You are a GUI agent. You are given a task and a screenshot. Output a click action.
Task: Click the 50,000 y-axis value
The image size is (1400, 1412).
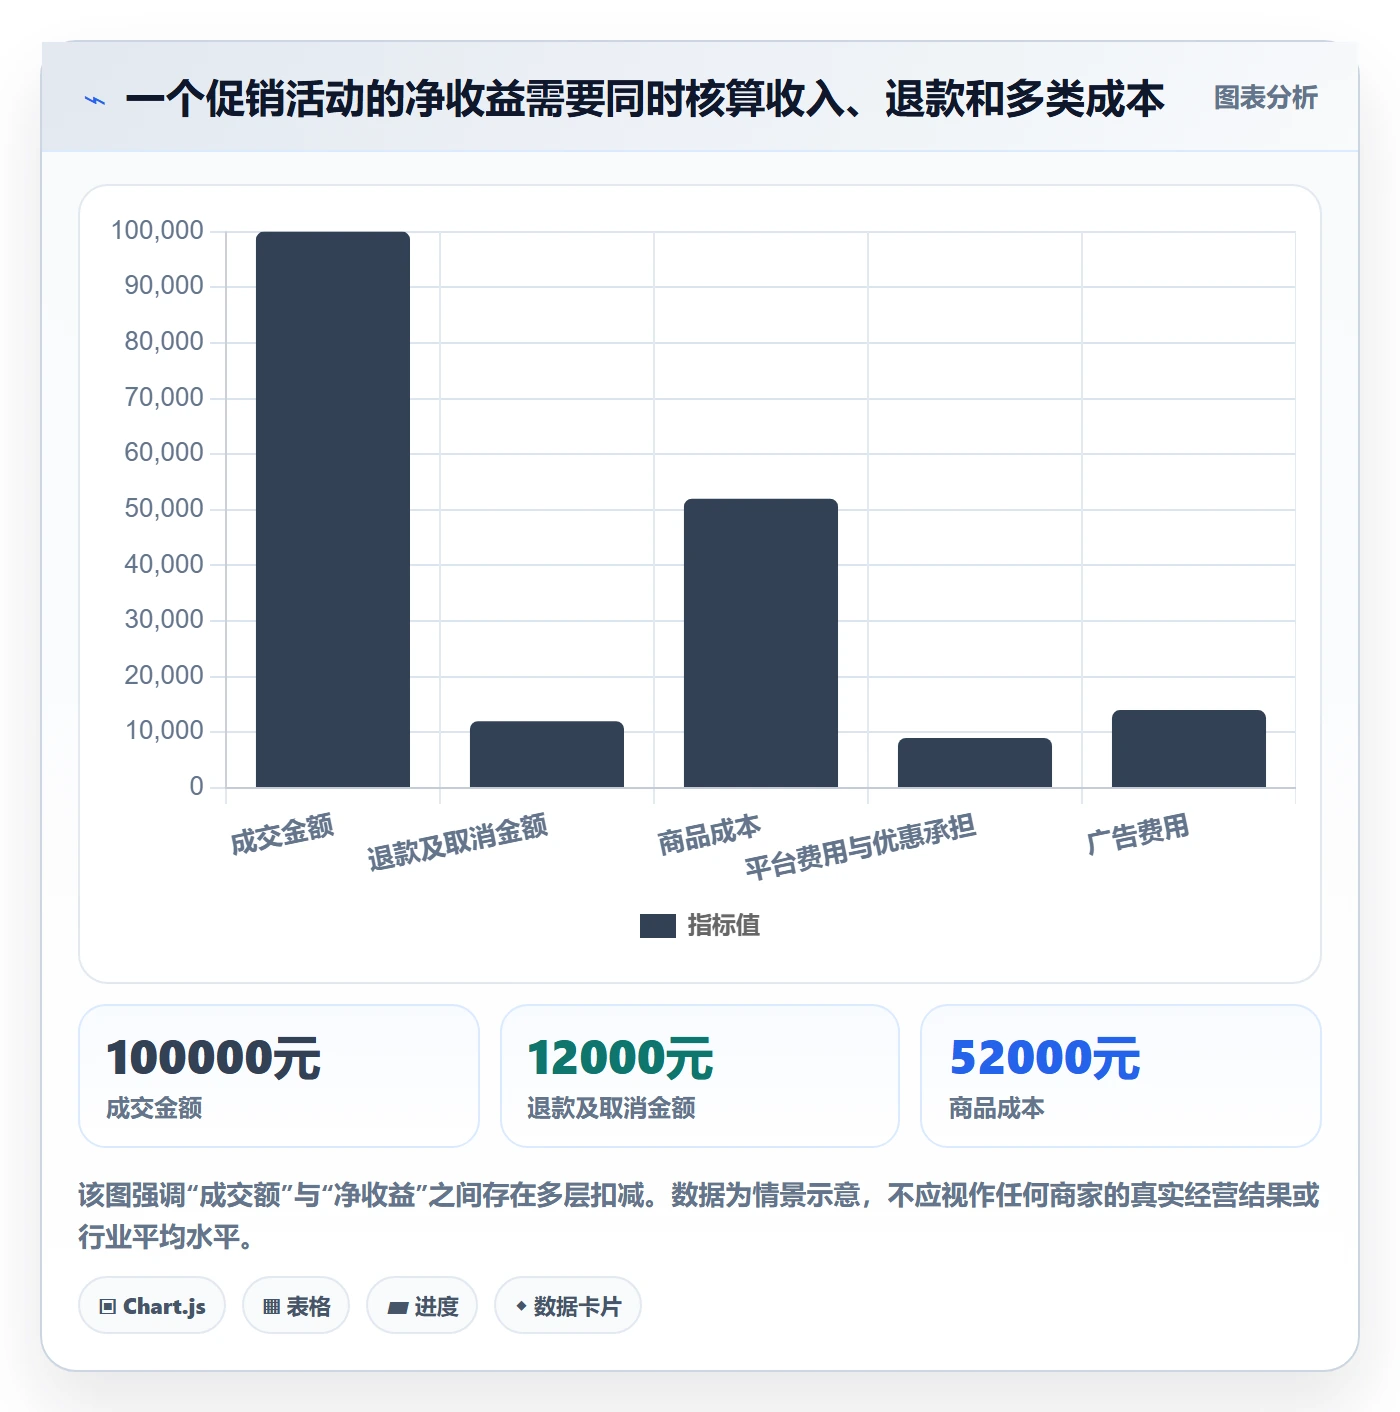point(164,509)
